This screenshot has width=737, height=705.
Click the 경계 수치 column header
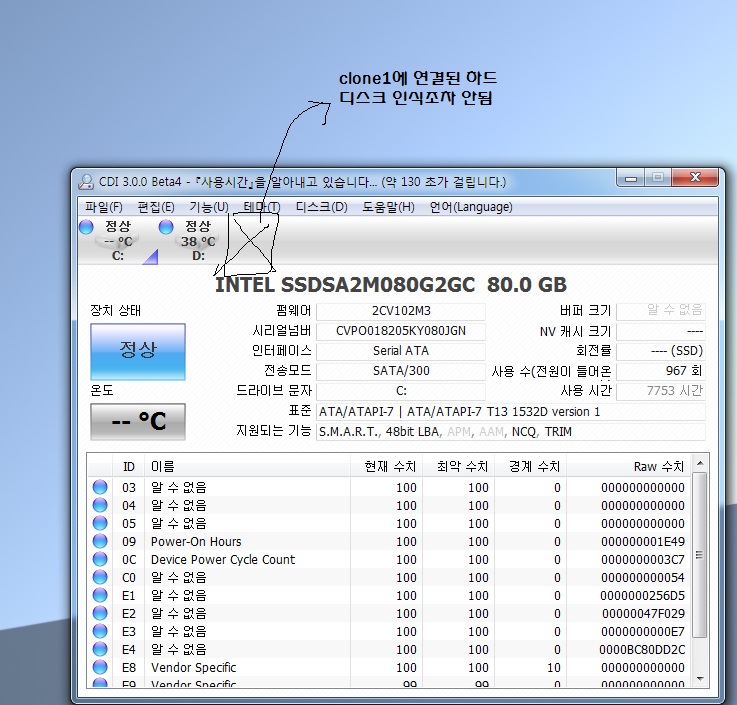point(531,467)
